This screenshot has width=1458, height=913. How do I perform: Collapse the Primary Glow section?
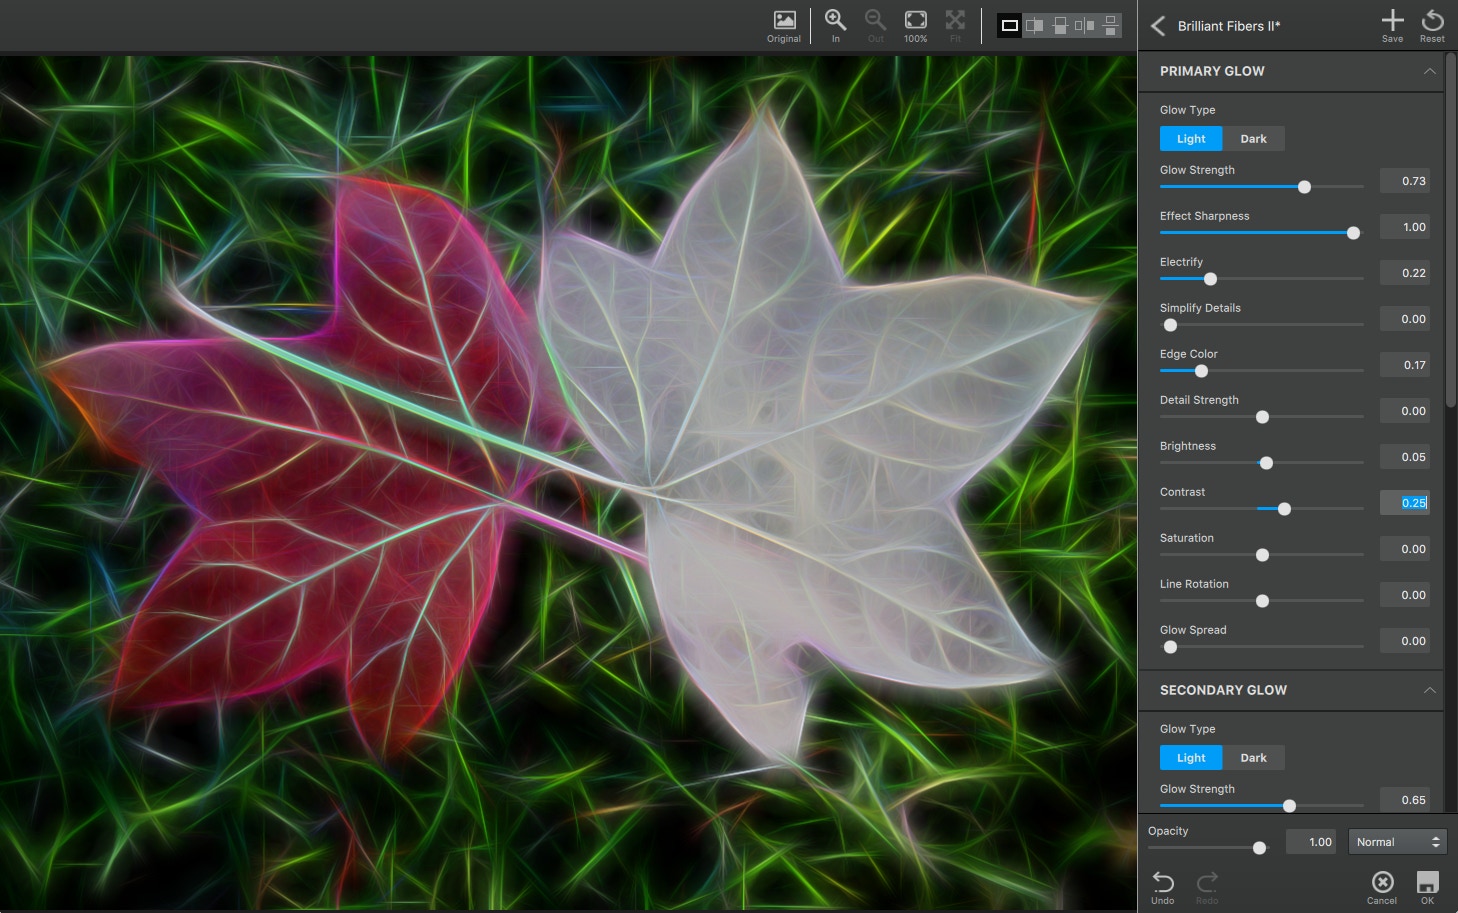click(x=1429, y=71)
